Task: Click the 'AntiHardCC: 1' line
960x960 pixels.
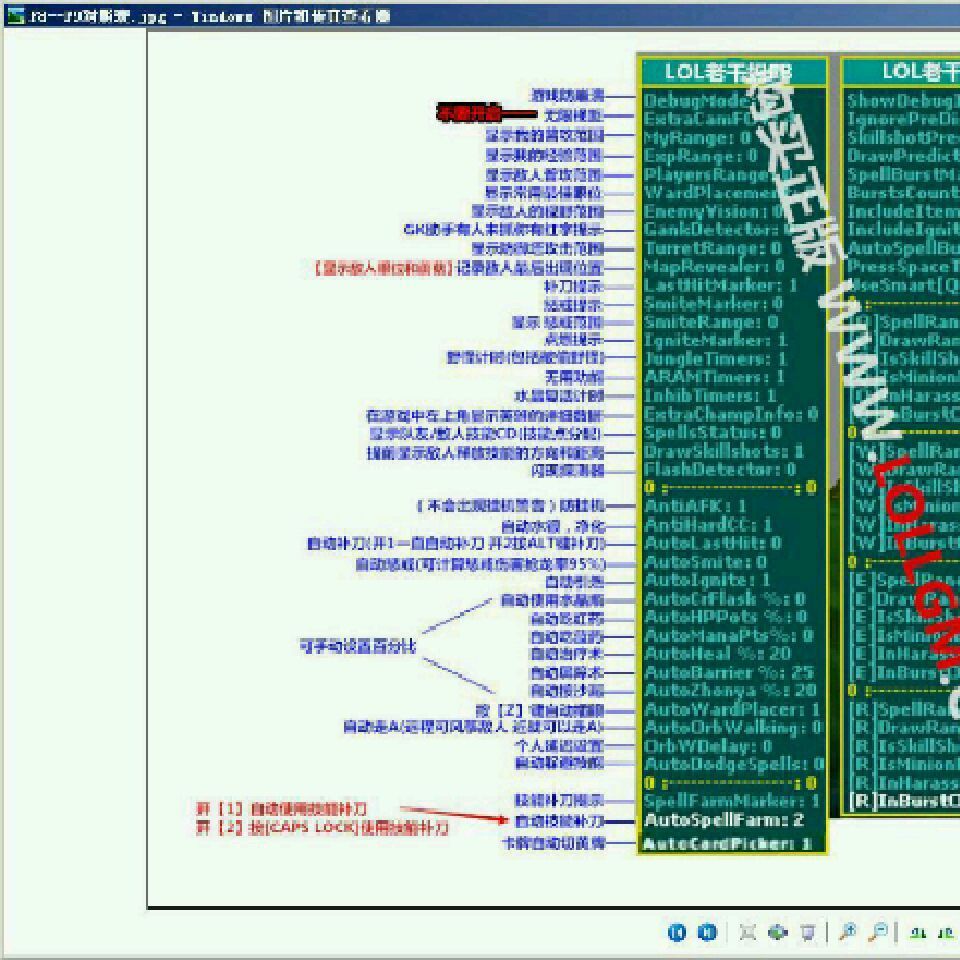Action: coord(708,525)
